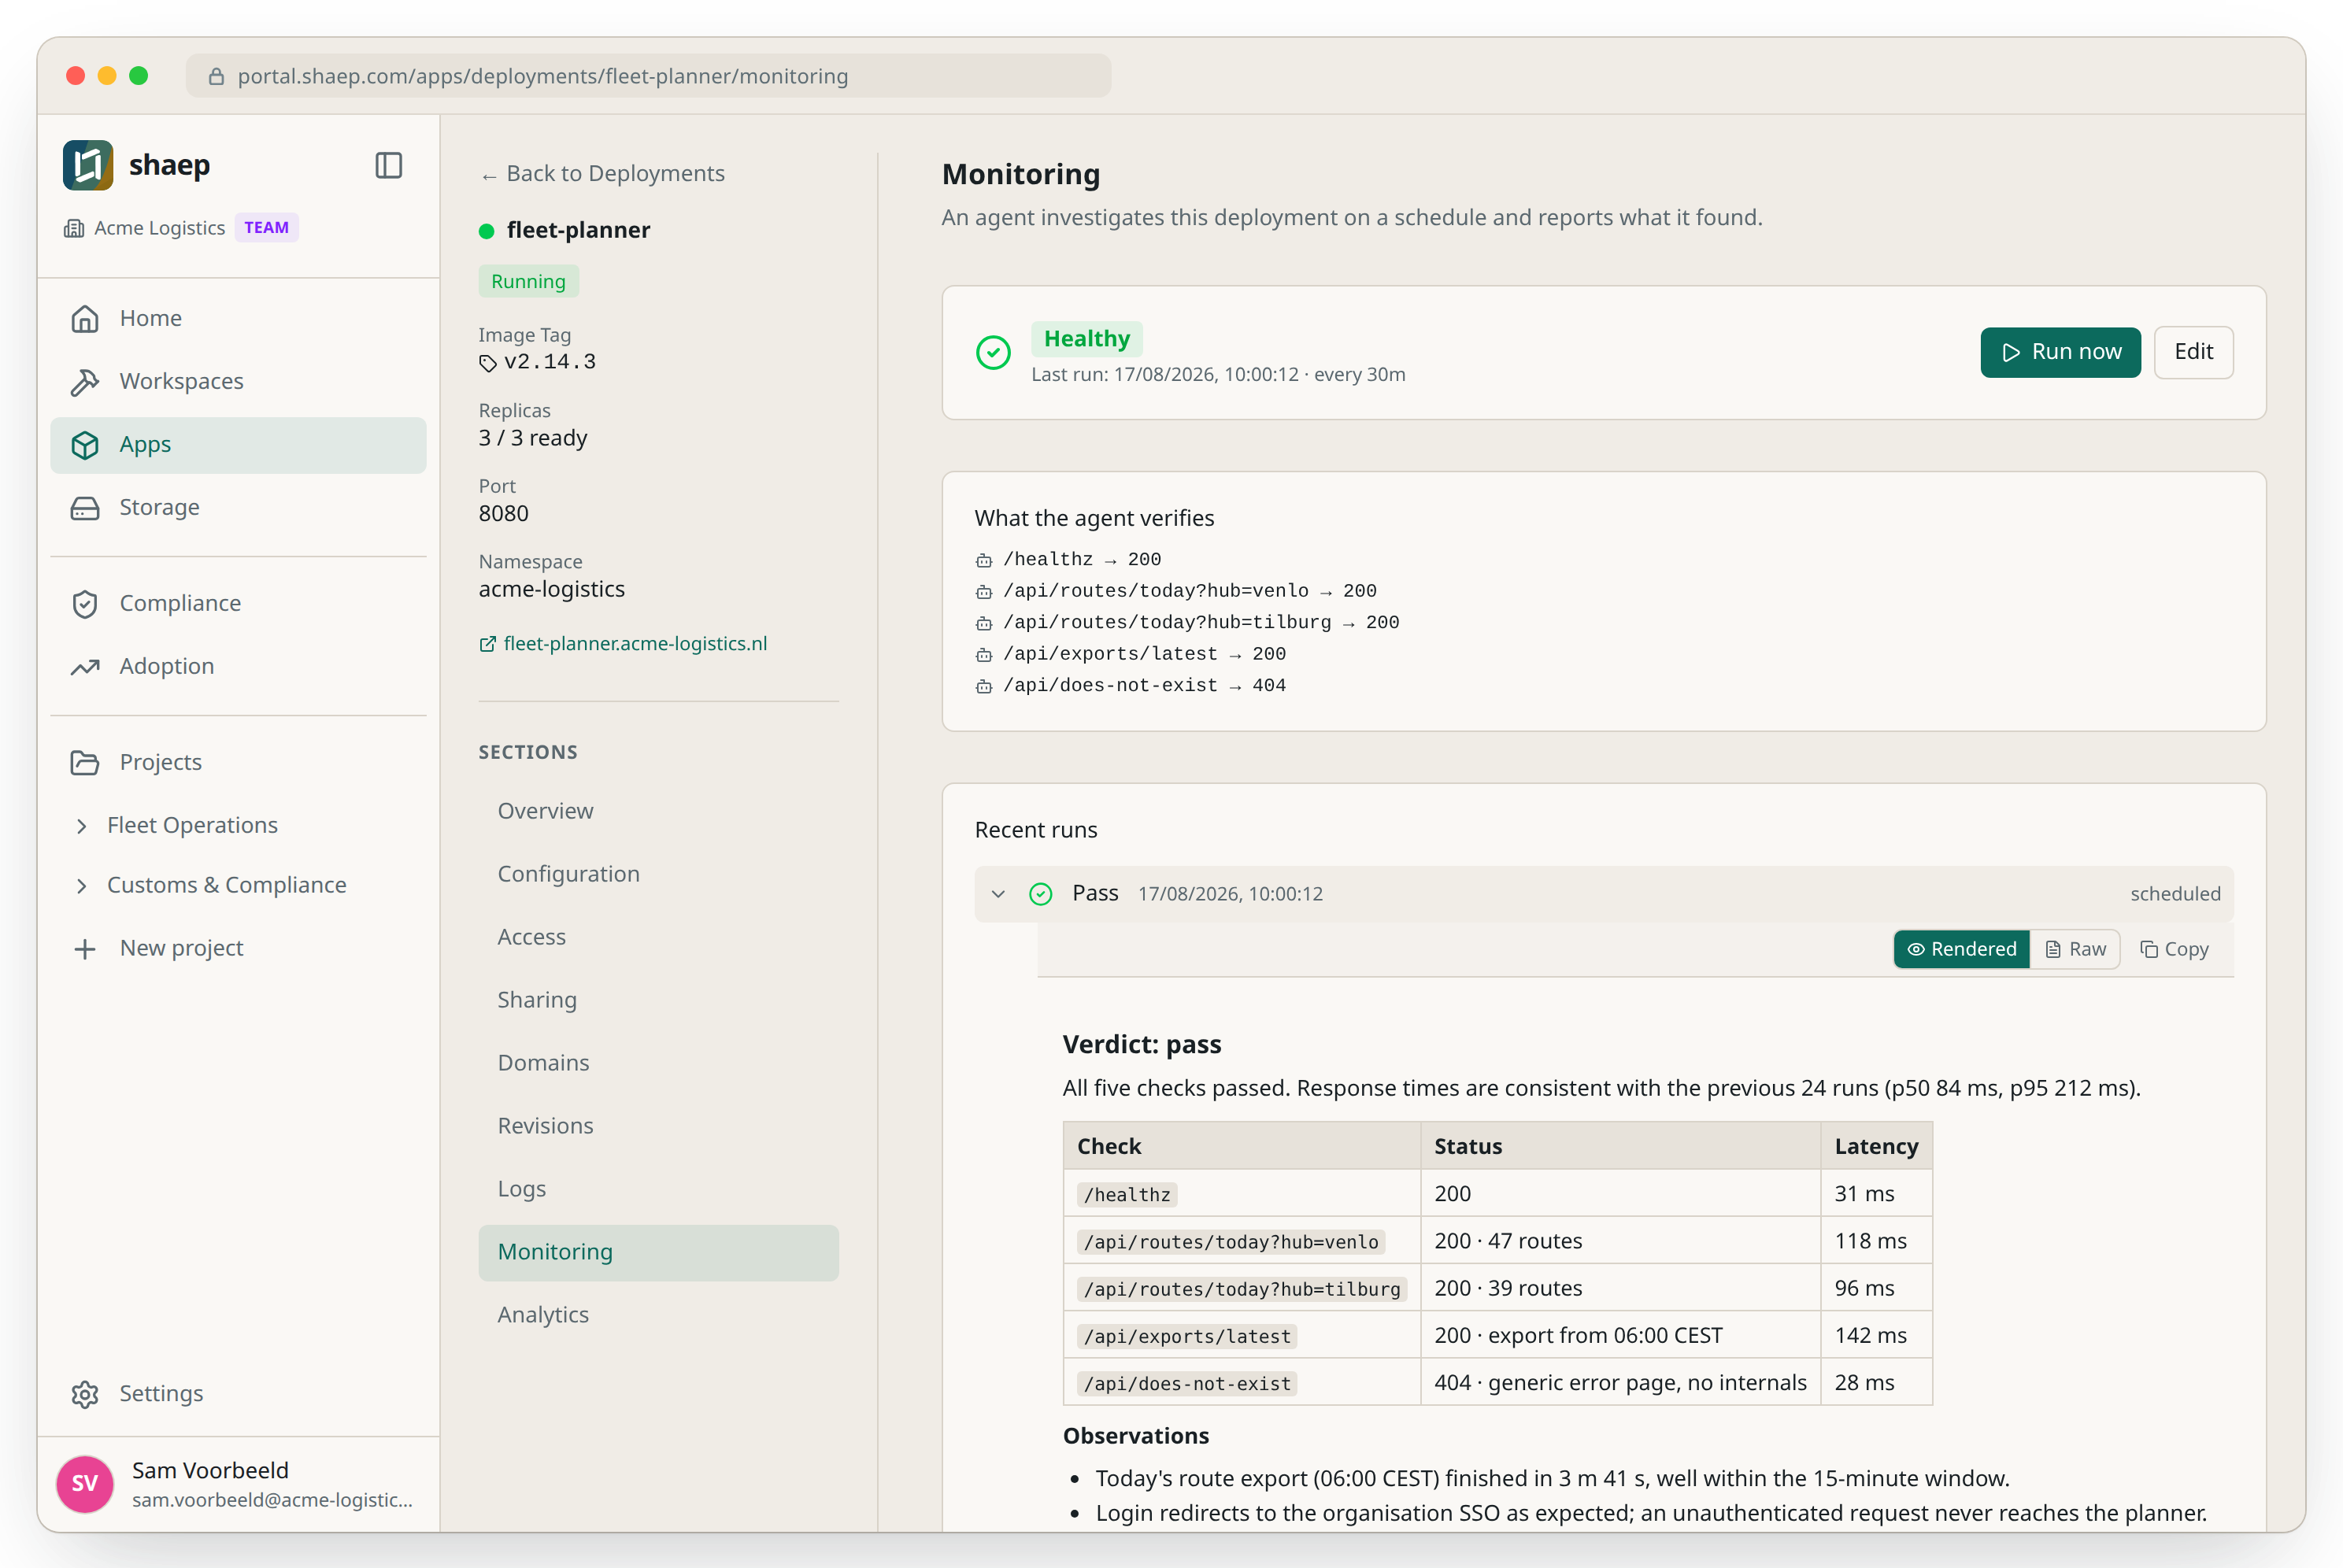Open Home via house icon

point(85,318)
